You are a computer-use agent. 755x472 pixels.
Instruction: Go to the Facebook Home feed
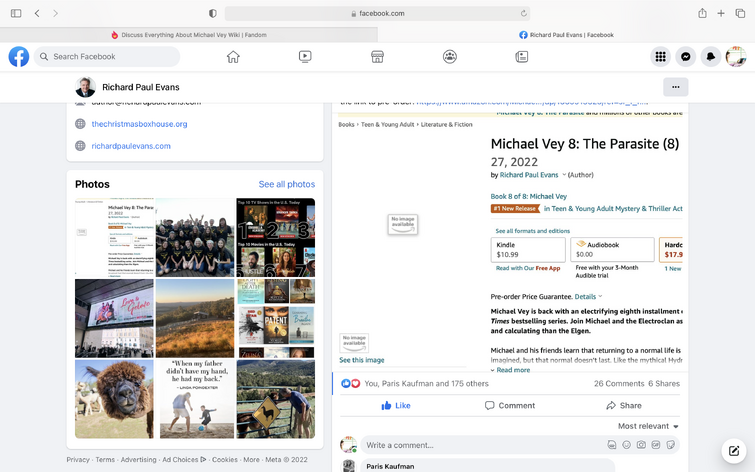click(x=233, y=57)
